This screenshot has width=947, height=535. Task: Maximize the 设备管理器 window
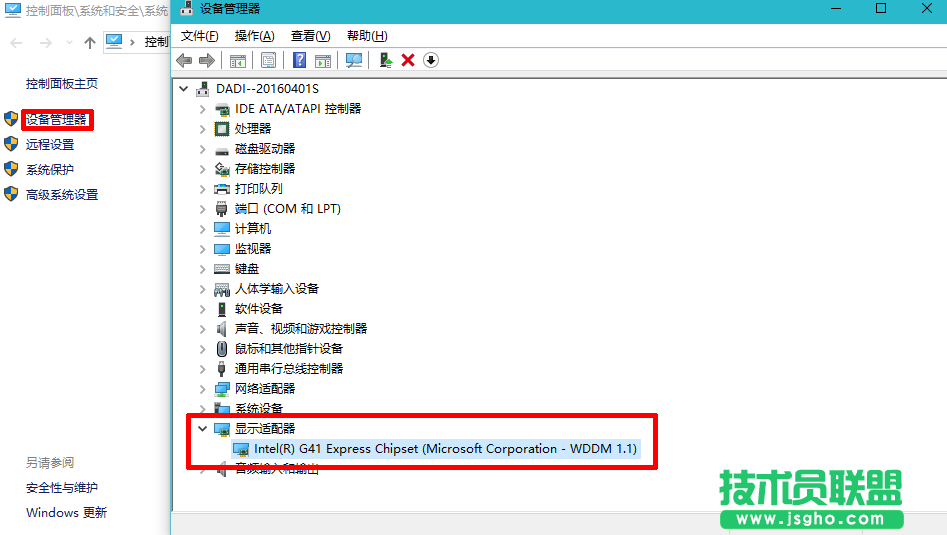point(881,8)
